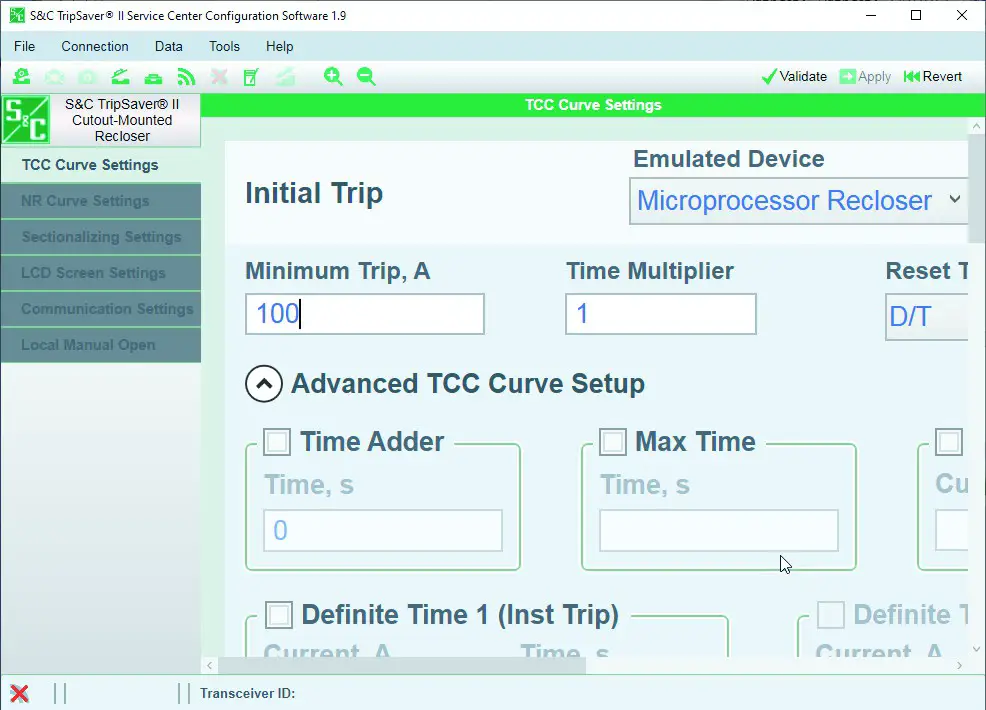
Task: Apply the settings with Apply button
Action: (865, 77)
